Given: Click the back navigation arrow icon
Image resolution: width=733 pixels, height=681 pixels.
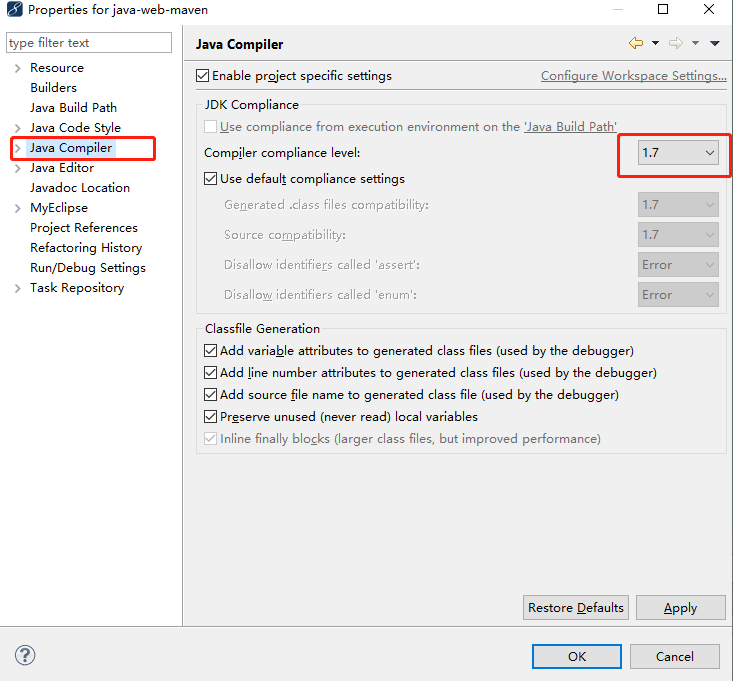Looking at the screenshot, I should (636, 43).
